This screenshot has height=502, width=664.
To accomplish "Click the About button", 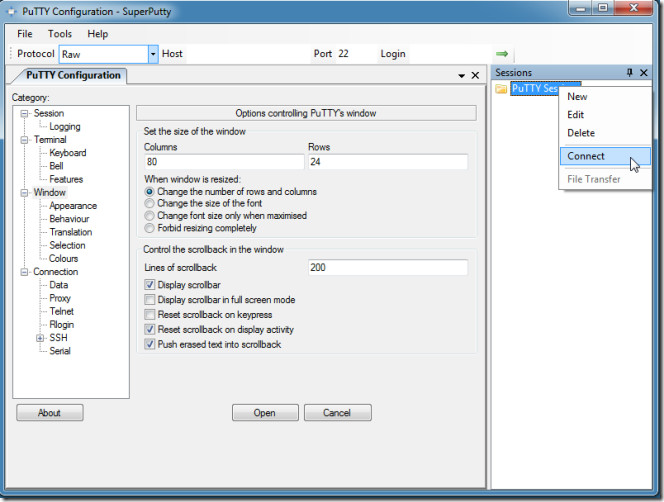I will 50,413.
